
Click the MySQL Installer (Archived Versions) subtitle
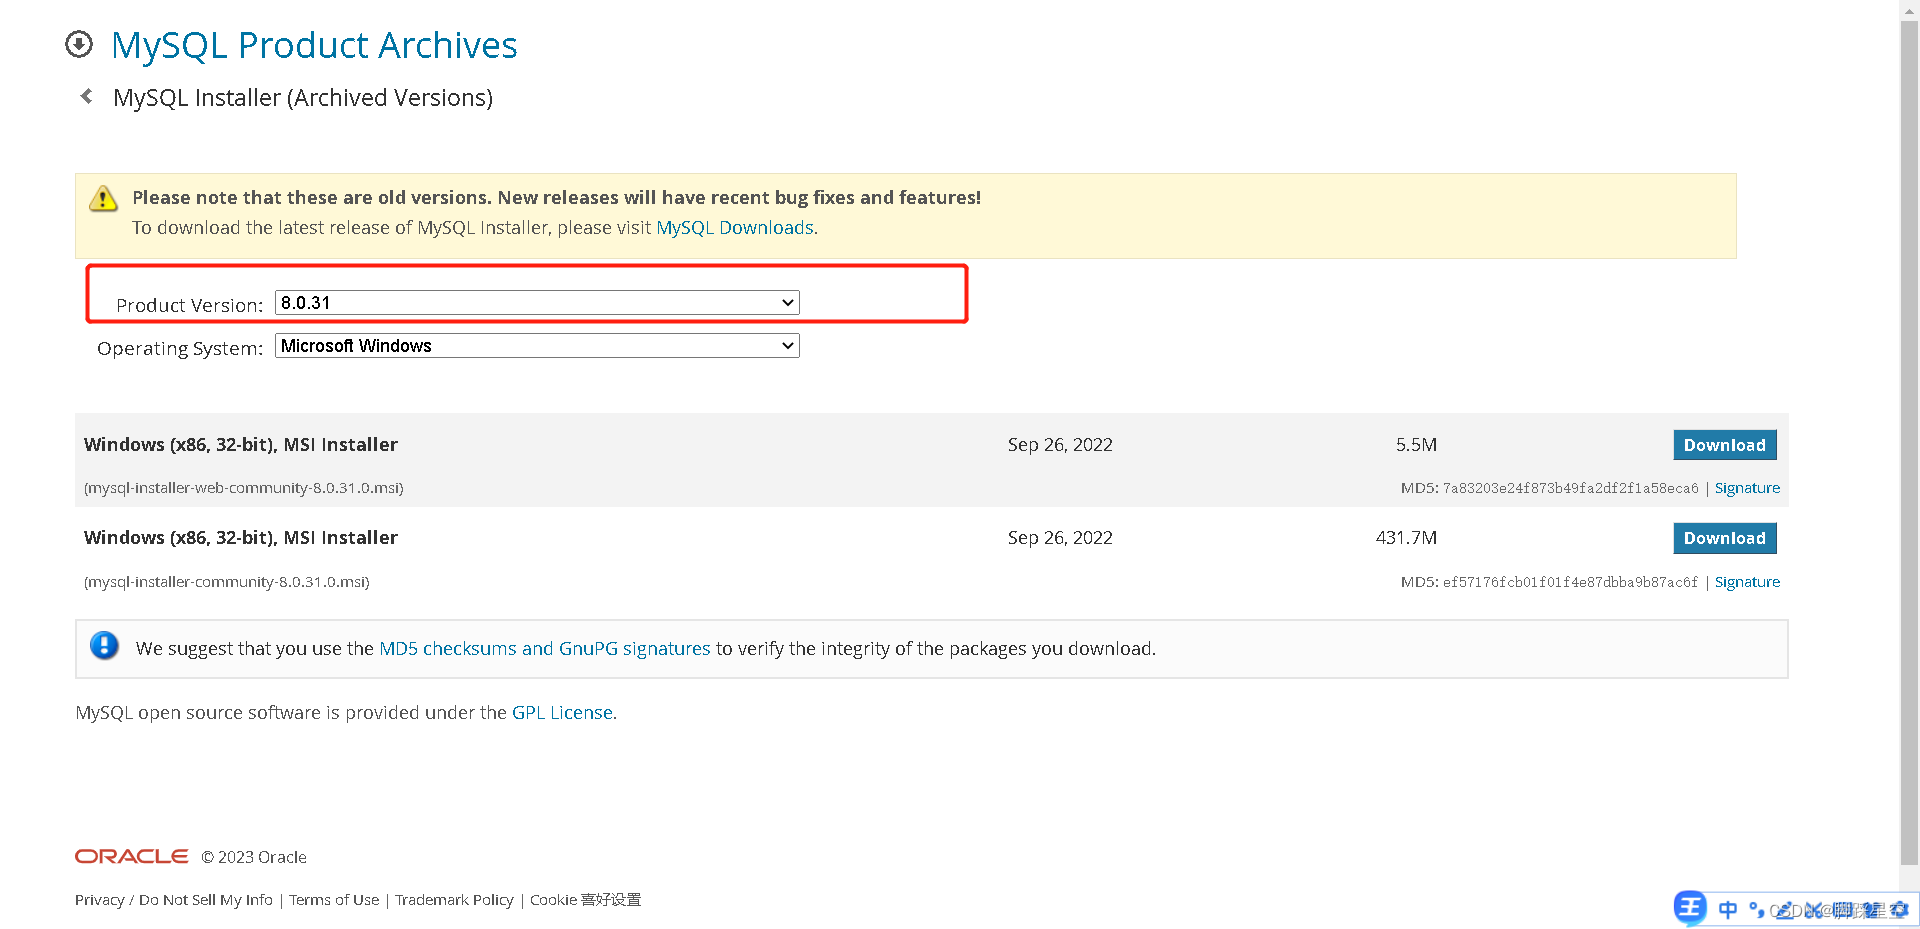[303, 98]
